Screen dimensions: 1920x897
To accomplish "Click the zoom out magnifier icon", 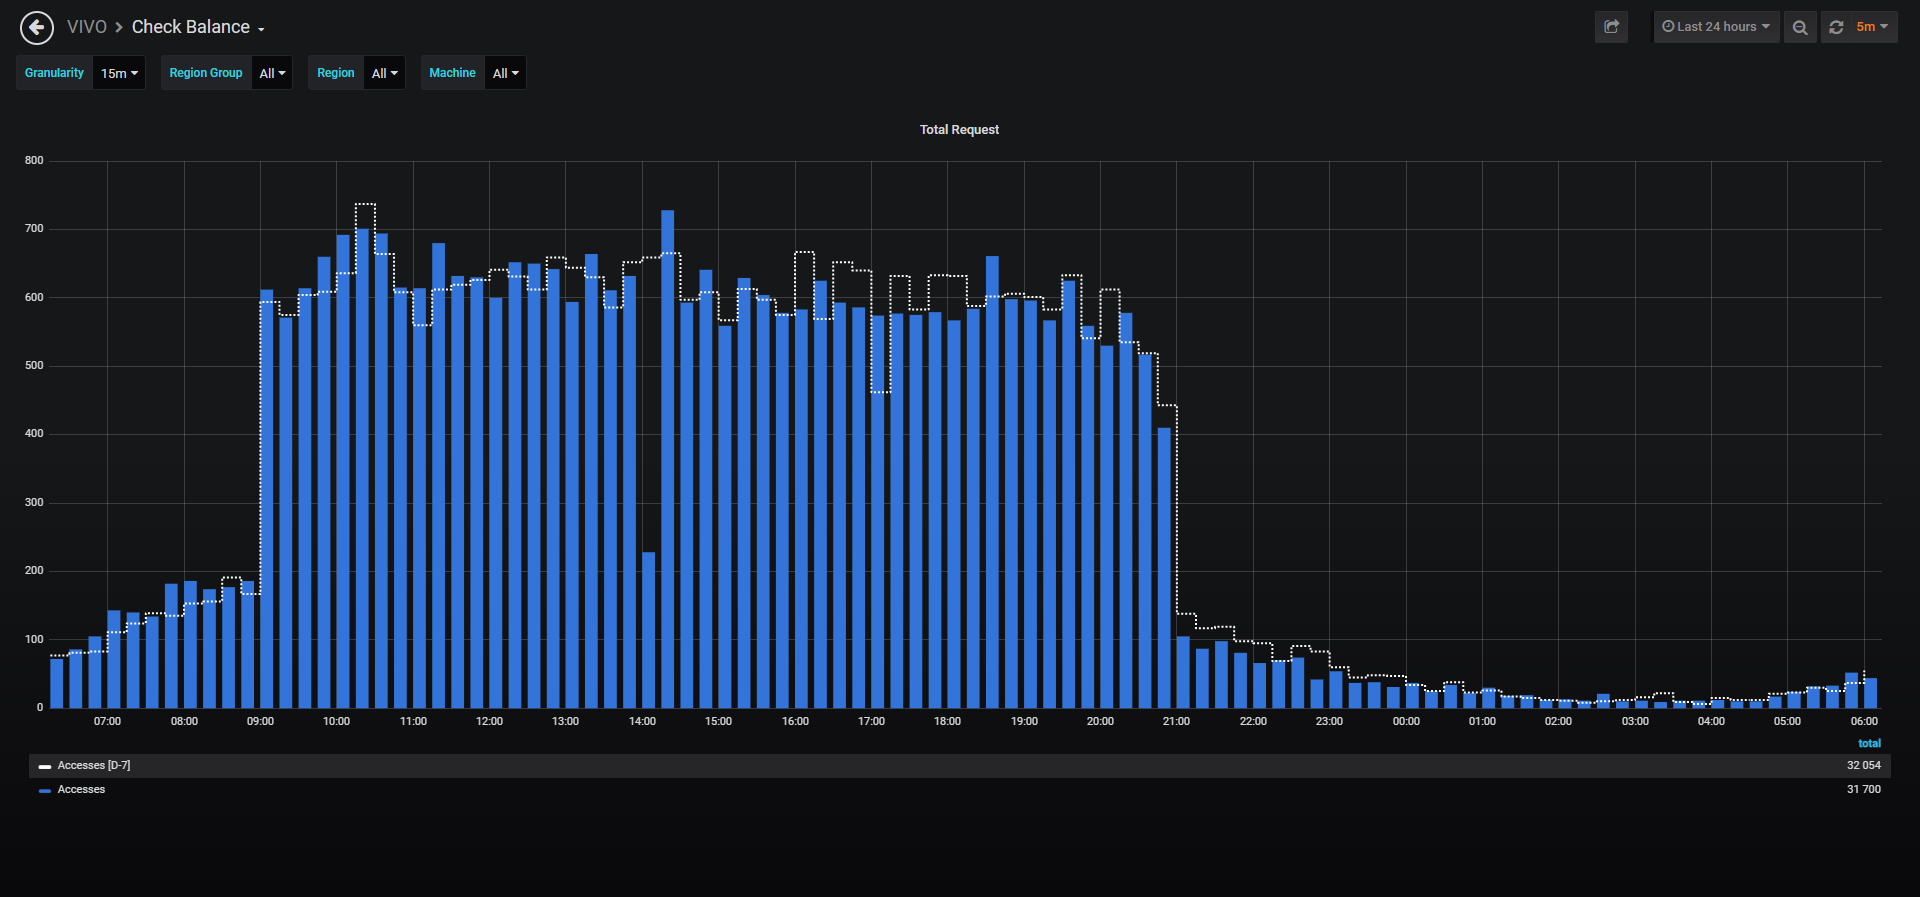I will point(1800,27).
